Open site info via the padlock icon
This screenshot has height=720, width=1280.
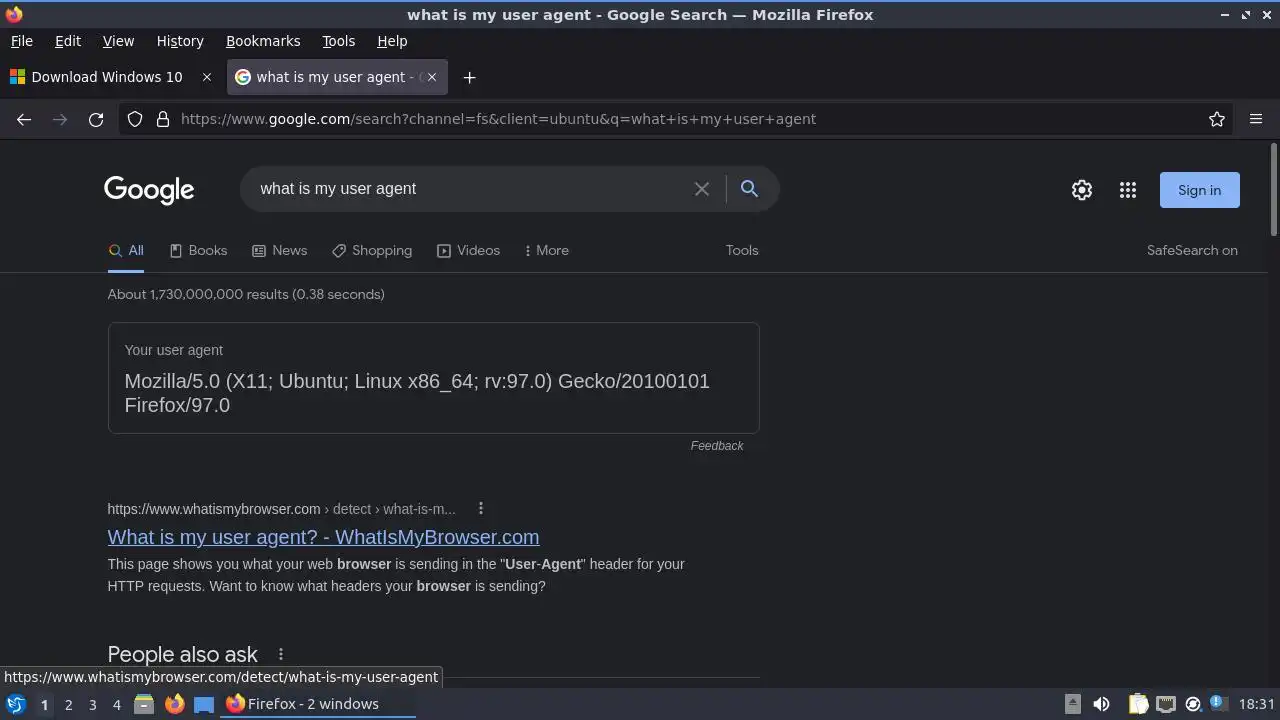click(x=163, y=119)
